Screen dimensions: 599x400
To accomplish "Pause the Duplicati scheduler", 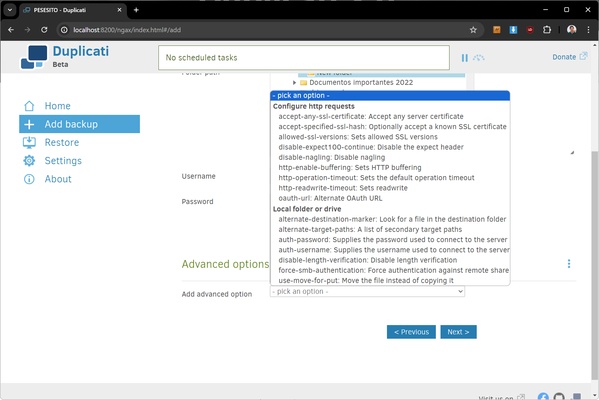I will [465, 58].
